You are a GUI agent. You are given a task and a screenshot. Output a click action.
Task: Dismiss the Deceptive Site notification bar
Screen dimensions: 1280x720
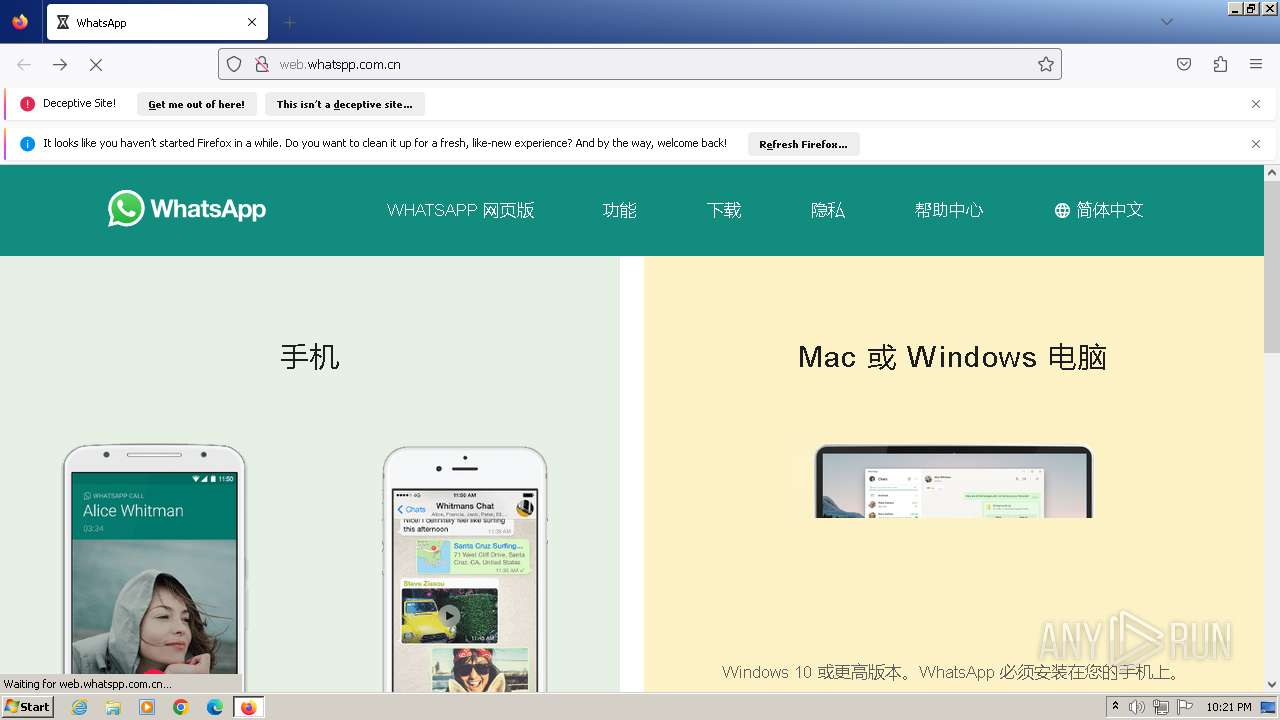pyautogui.click(x=1256, y=104)
